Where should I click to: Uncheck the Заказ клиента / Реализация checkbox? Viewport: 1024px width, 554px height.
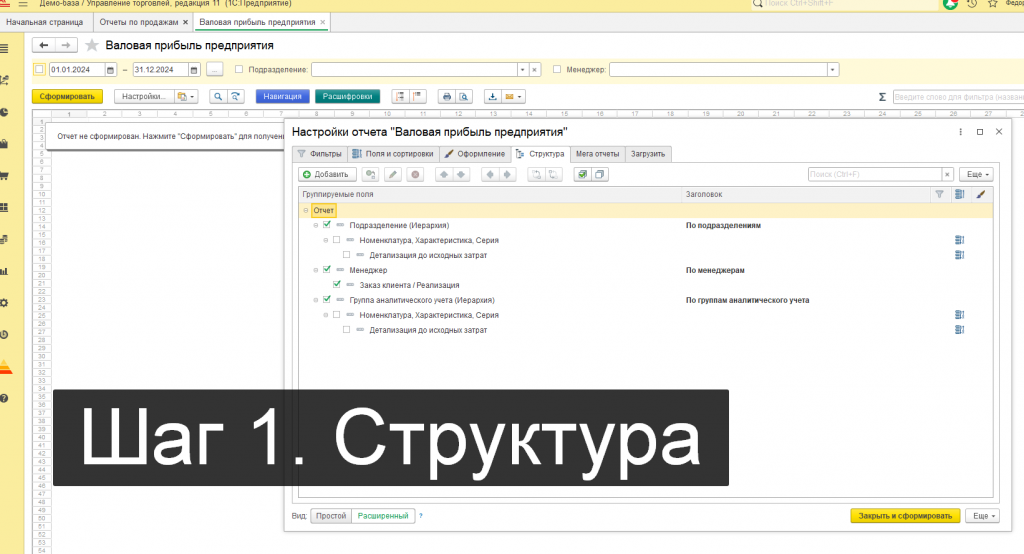[337, 284]
